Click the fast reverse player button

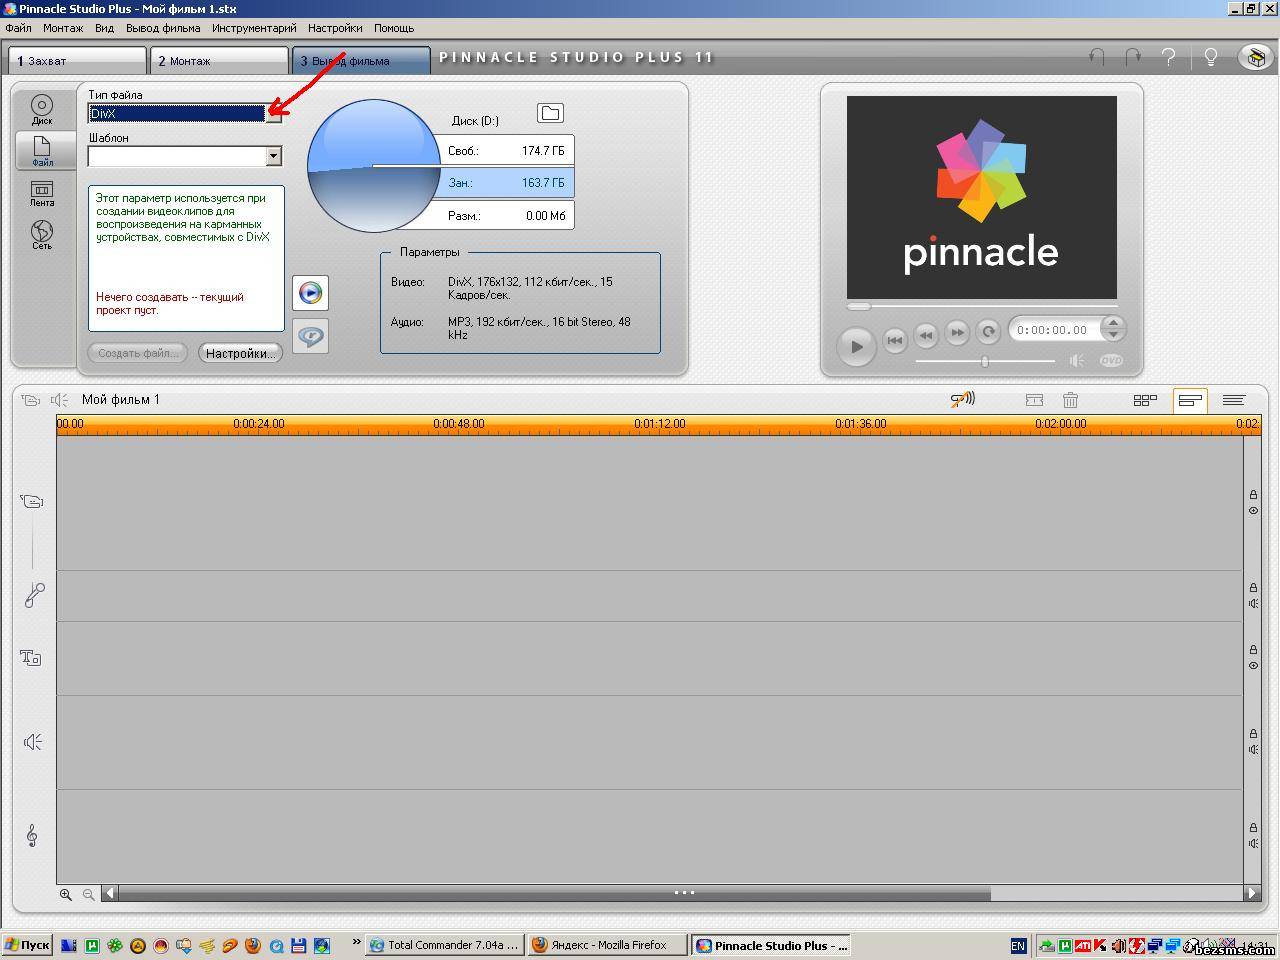(x=927, y=334)
